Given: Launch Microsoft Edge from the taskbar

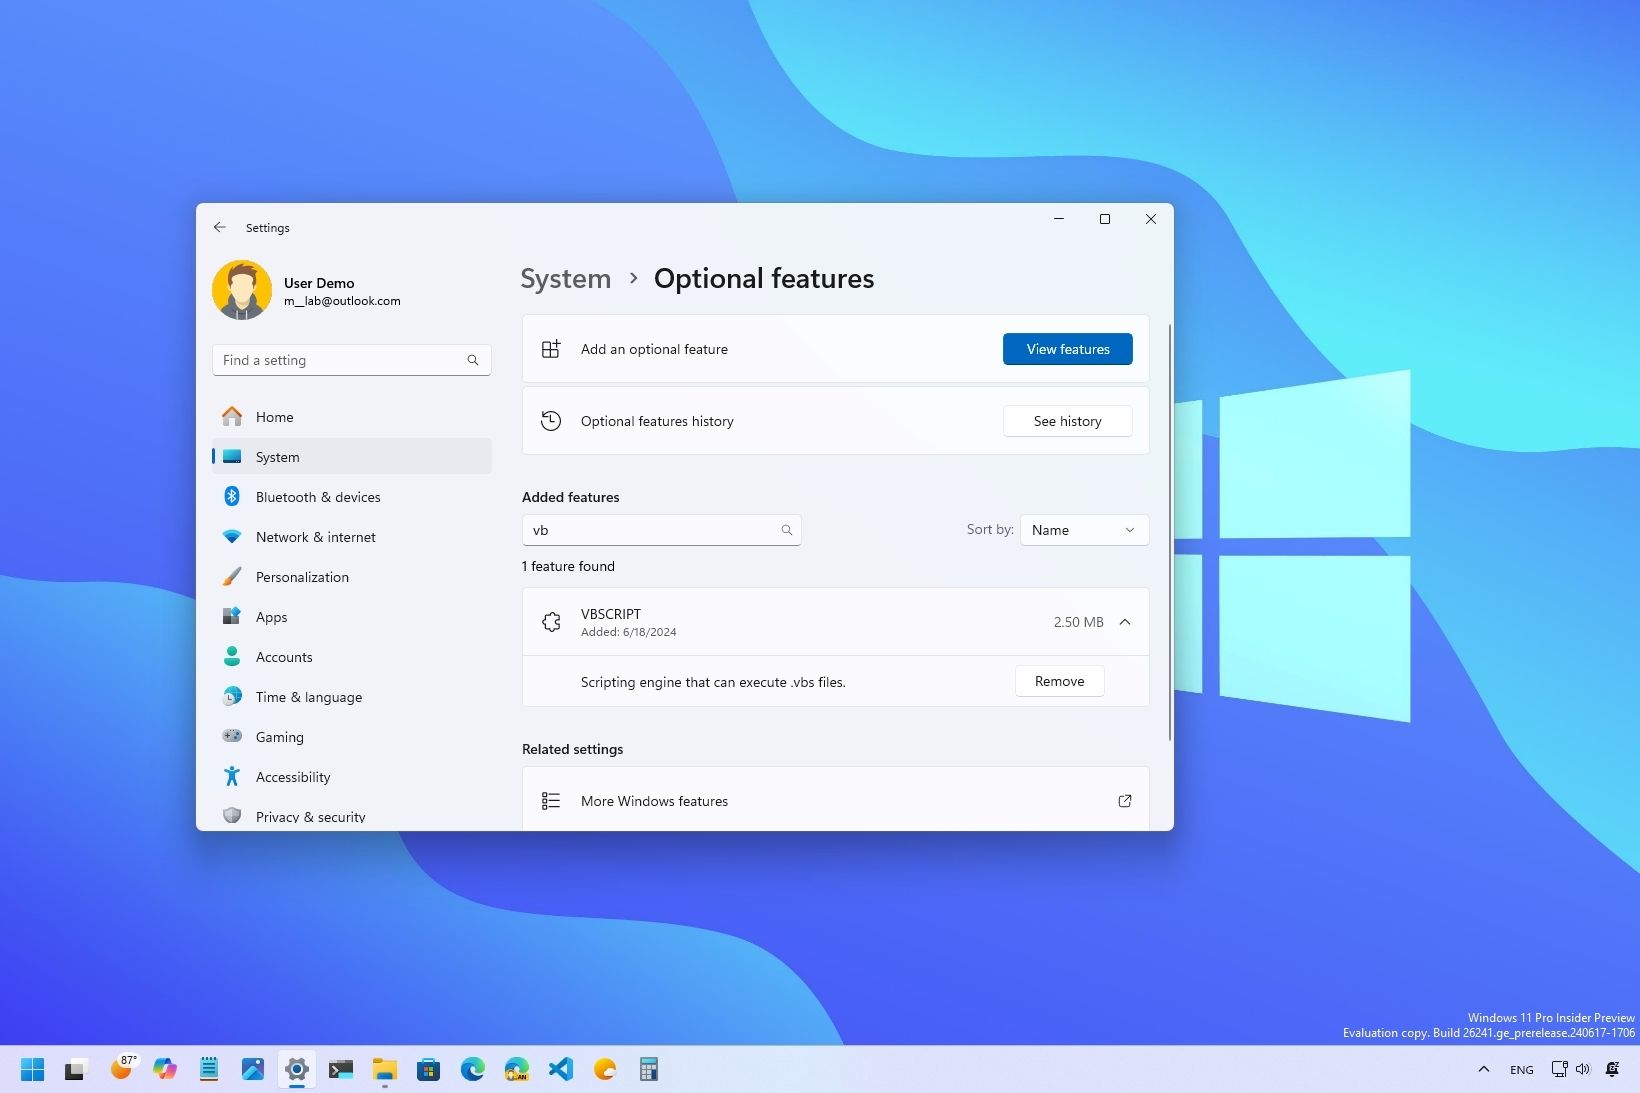Looking at the screenshot, I should click(x=473, y=1070).
